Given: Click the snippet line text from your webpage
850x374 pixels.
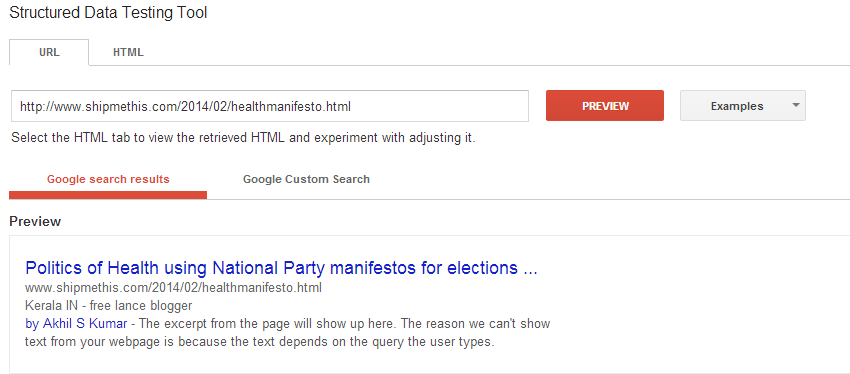Looking at the screenshot, I should point(260,343).
